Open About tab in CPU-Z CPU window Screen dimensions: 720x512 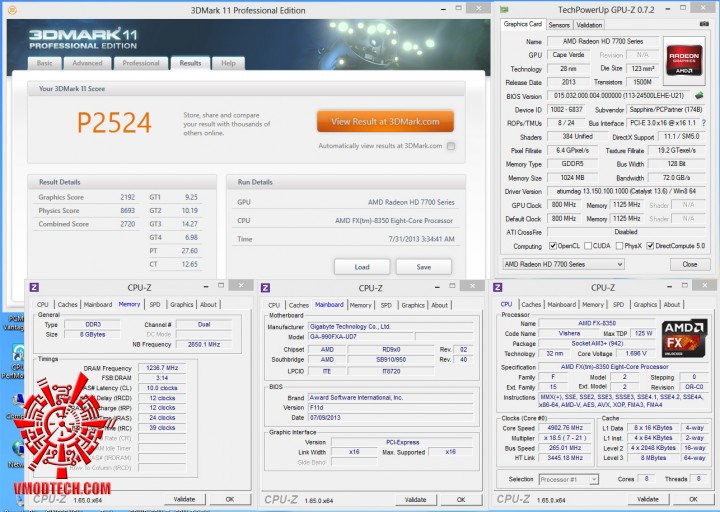pyautogui.click(x=671, y=304)
